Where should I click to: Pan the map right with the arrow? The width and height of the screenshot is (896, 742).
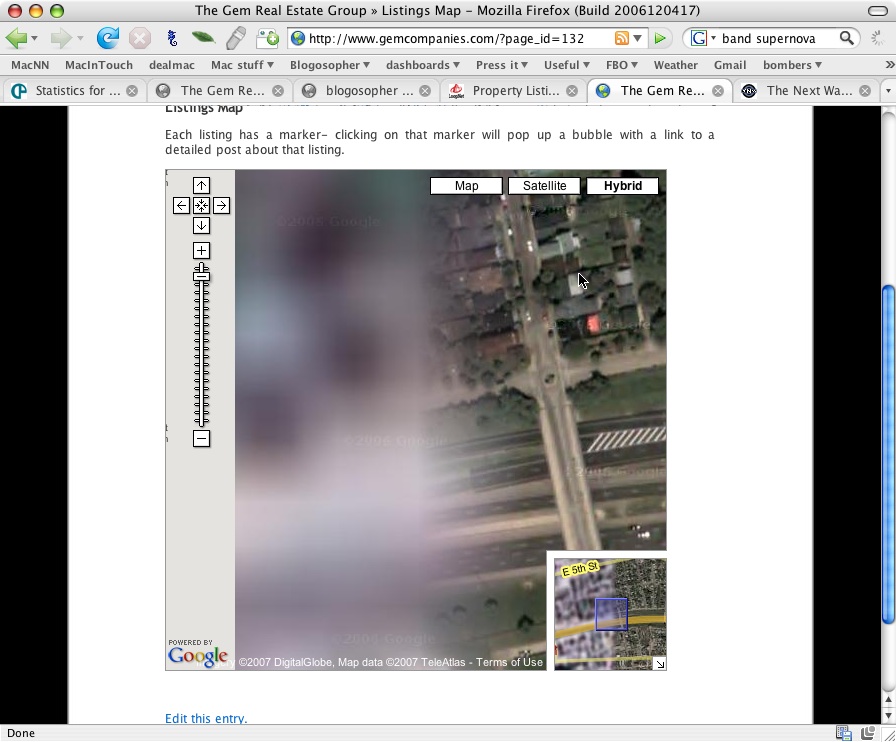click(x=221, y=205)
